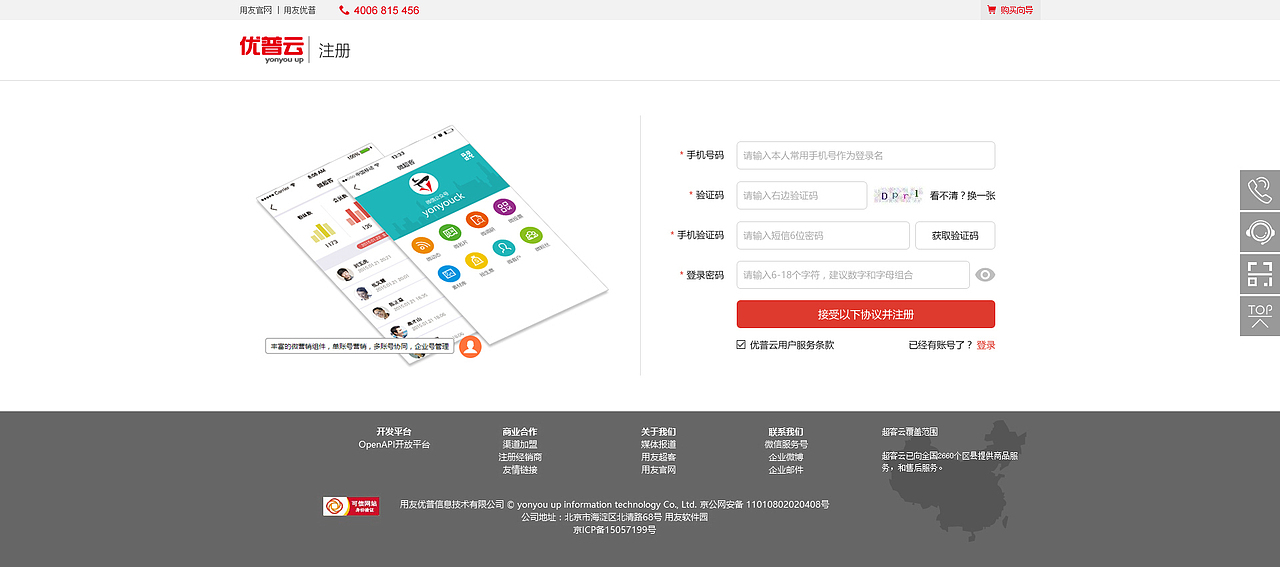Viewport: 1280px width, 567px height.
Task: Click 看不清？换一张 link
Action: tap(962, 196)
